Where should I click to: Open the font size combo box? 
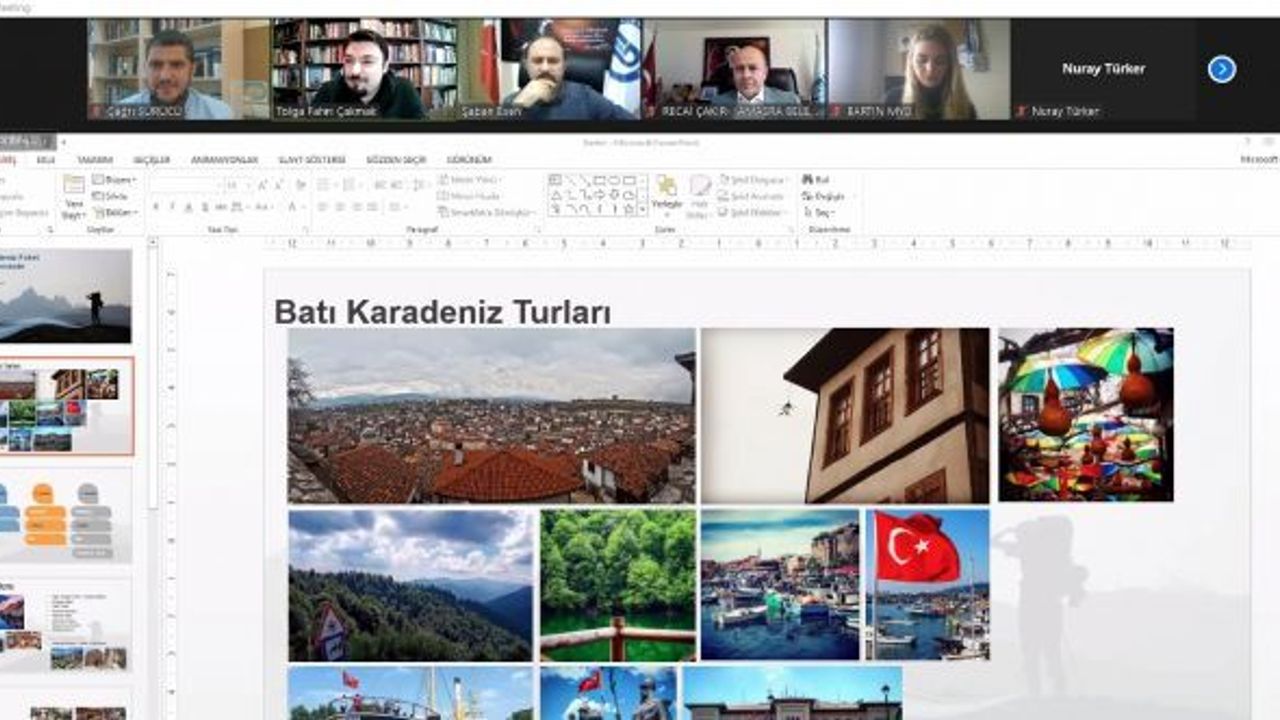(x=236, y=185)
